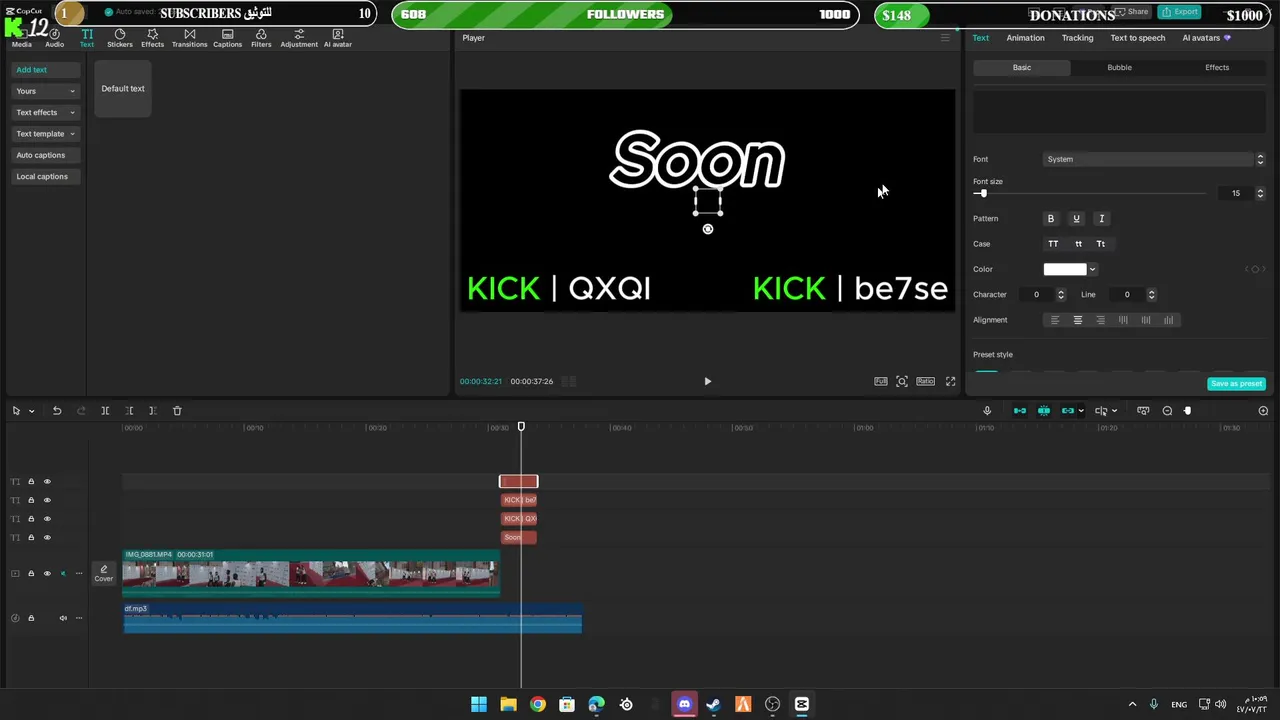
Task: Click the Ratio button in player
Action: pos(925,381)
